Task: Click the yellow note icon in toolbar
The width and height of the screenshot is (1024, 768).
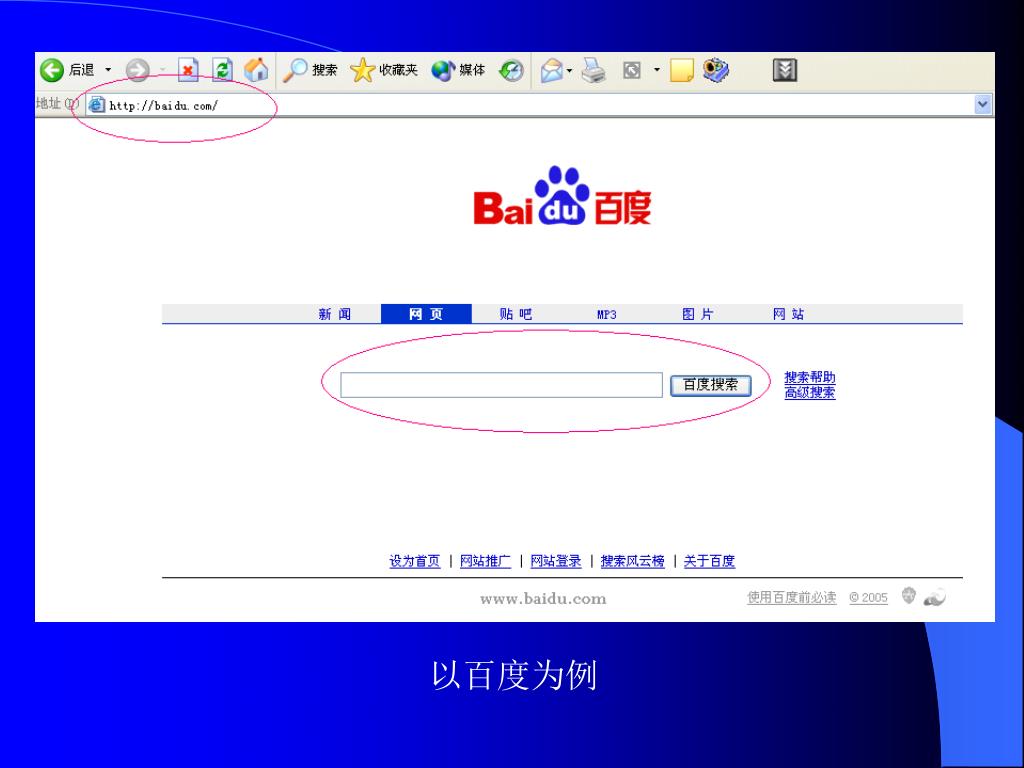Action: click(x=681, y=70)
